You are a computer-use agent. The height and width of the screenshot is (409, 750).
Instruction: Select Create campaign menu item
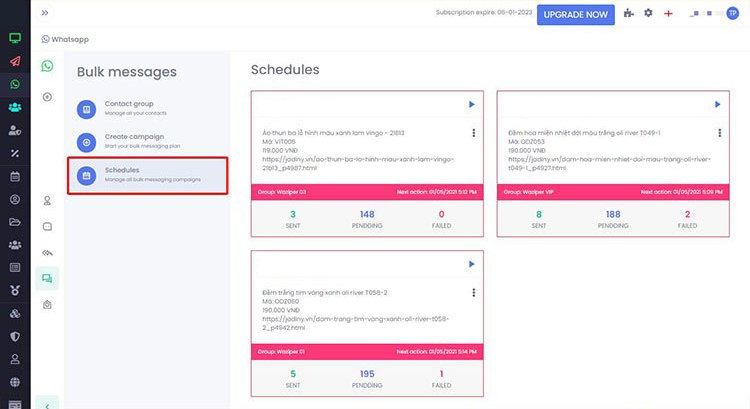click(147, 142)
